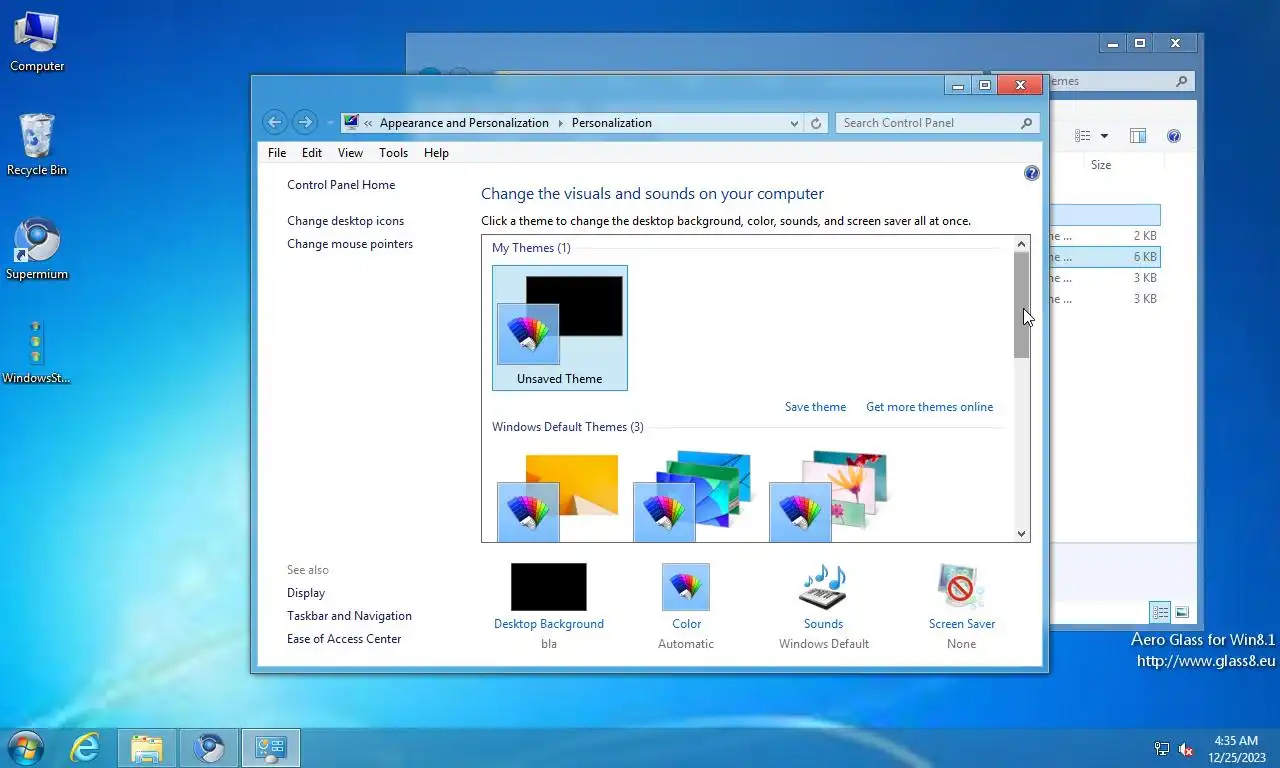Viewport: 1280px width, 768px height.
Task: Select the orange Windows default theme
Action: pyautogui.click(x=560, y=497)
